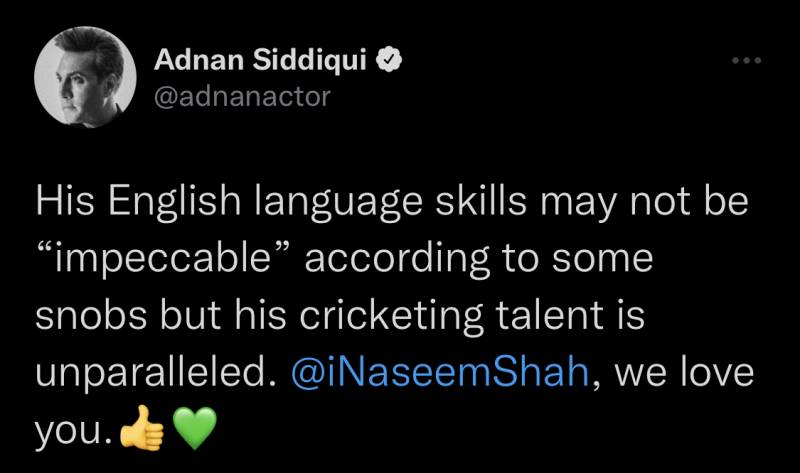Click the word "His" starting the tweet

pos(64,203)
